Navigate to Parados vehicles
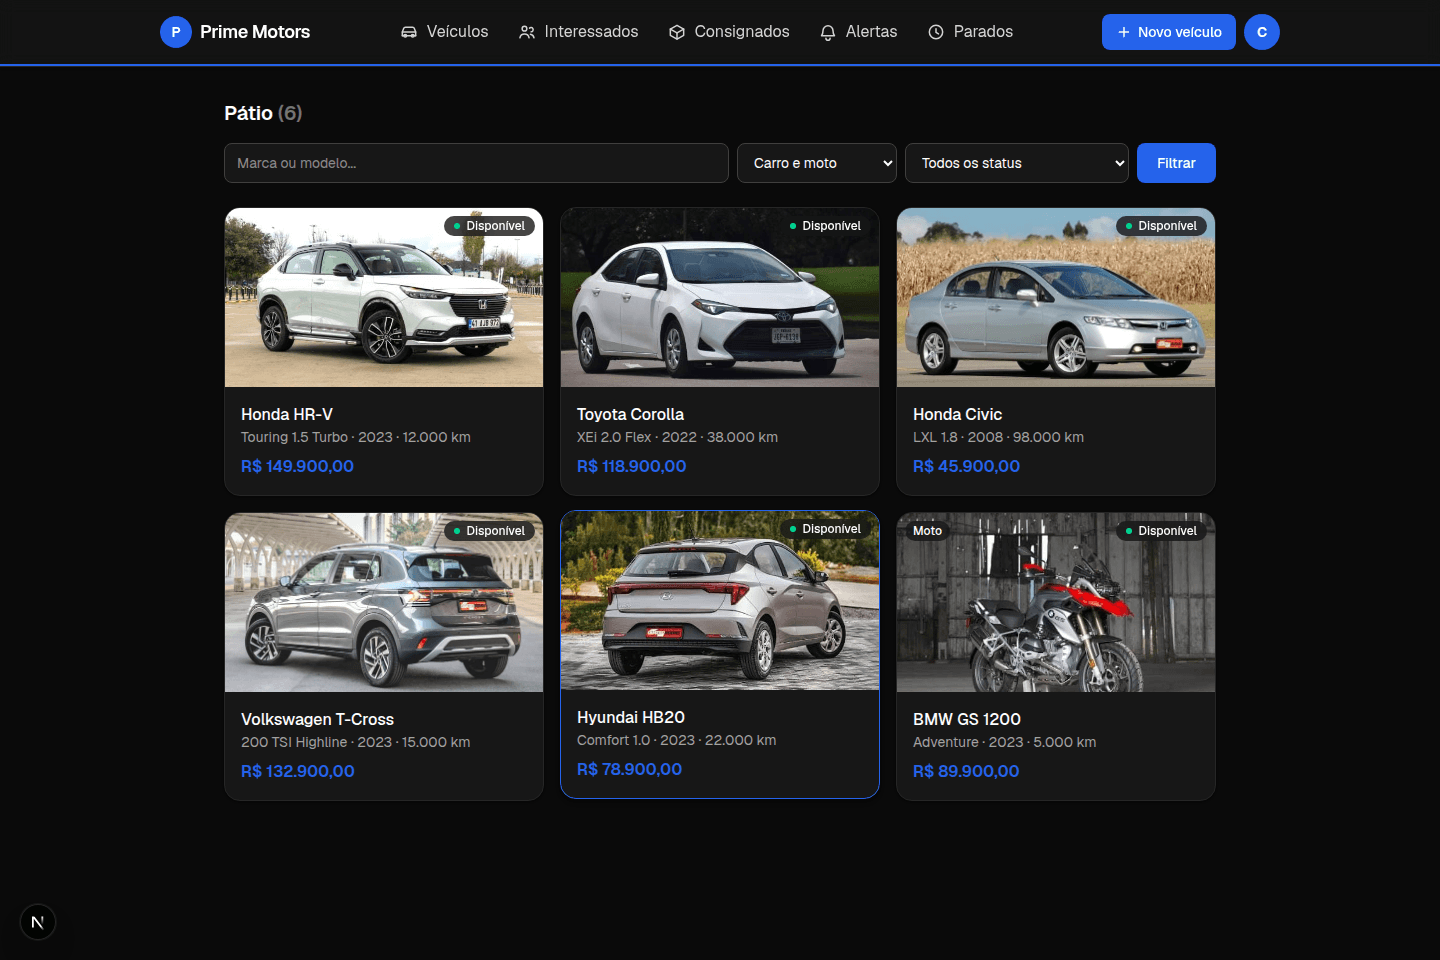Viewport: 1440px width, 960px height. pyautogui.click(x=971, y=32)
